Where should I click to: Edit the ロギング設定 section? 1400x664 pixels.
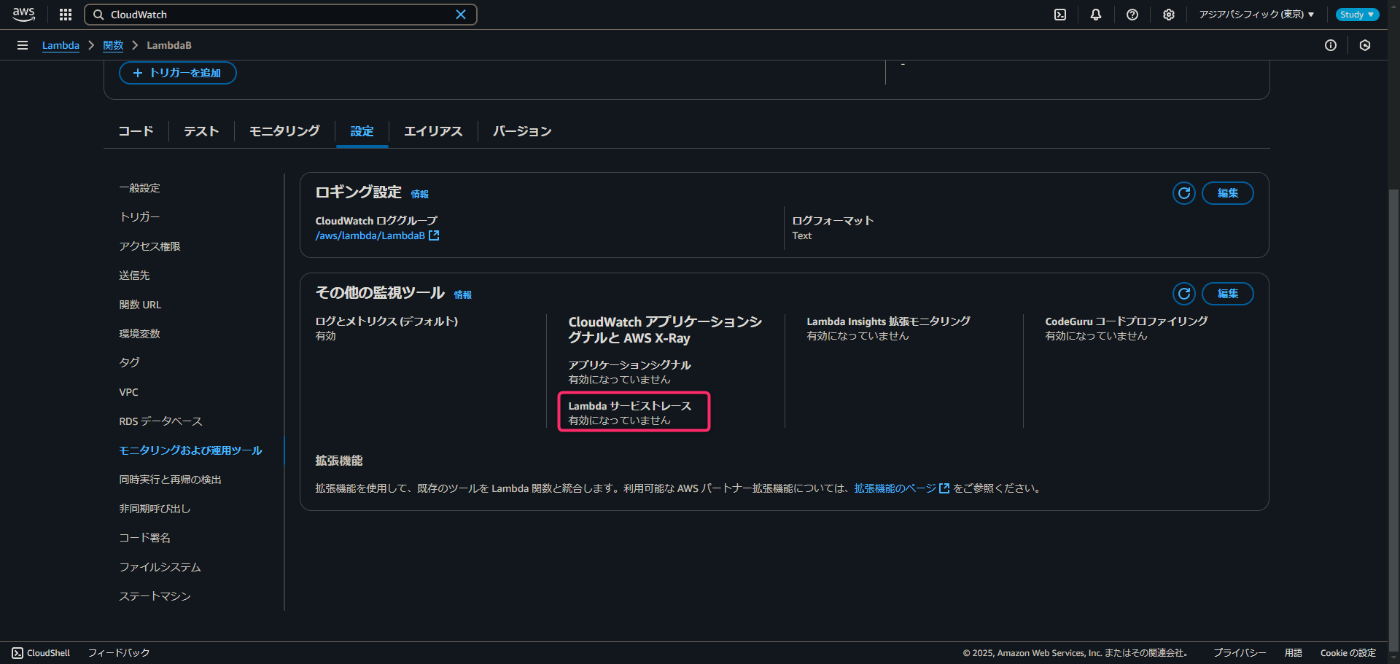coord(1228,193)
